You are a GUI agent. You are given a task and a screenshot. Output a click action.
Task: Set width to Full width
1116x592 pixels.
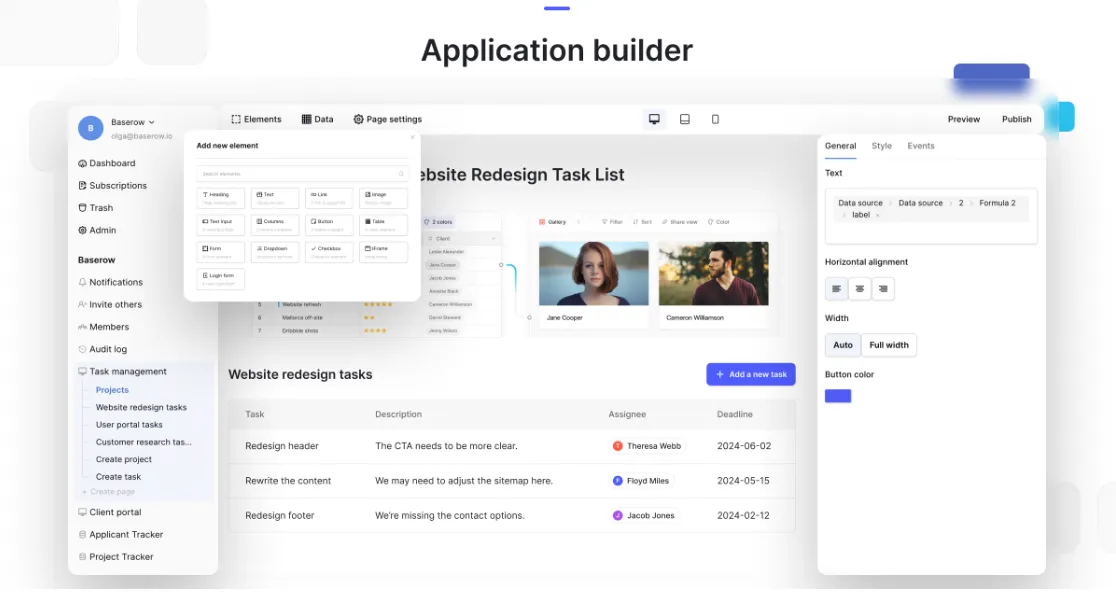tap(889, 345)
